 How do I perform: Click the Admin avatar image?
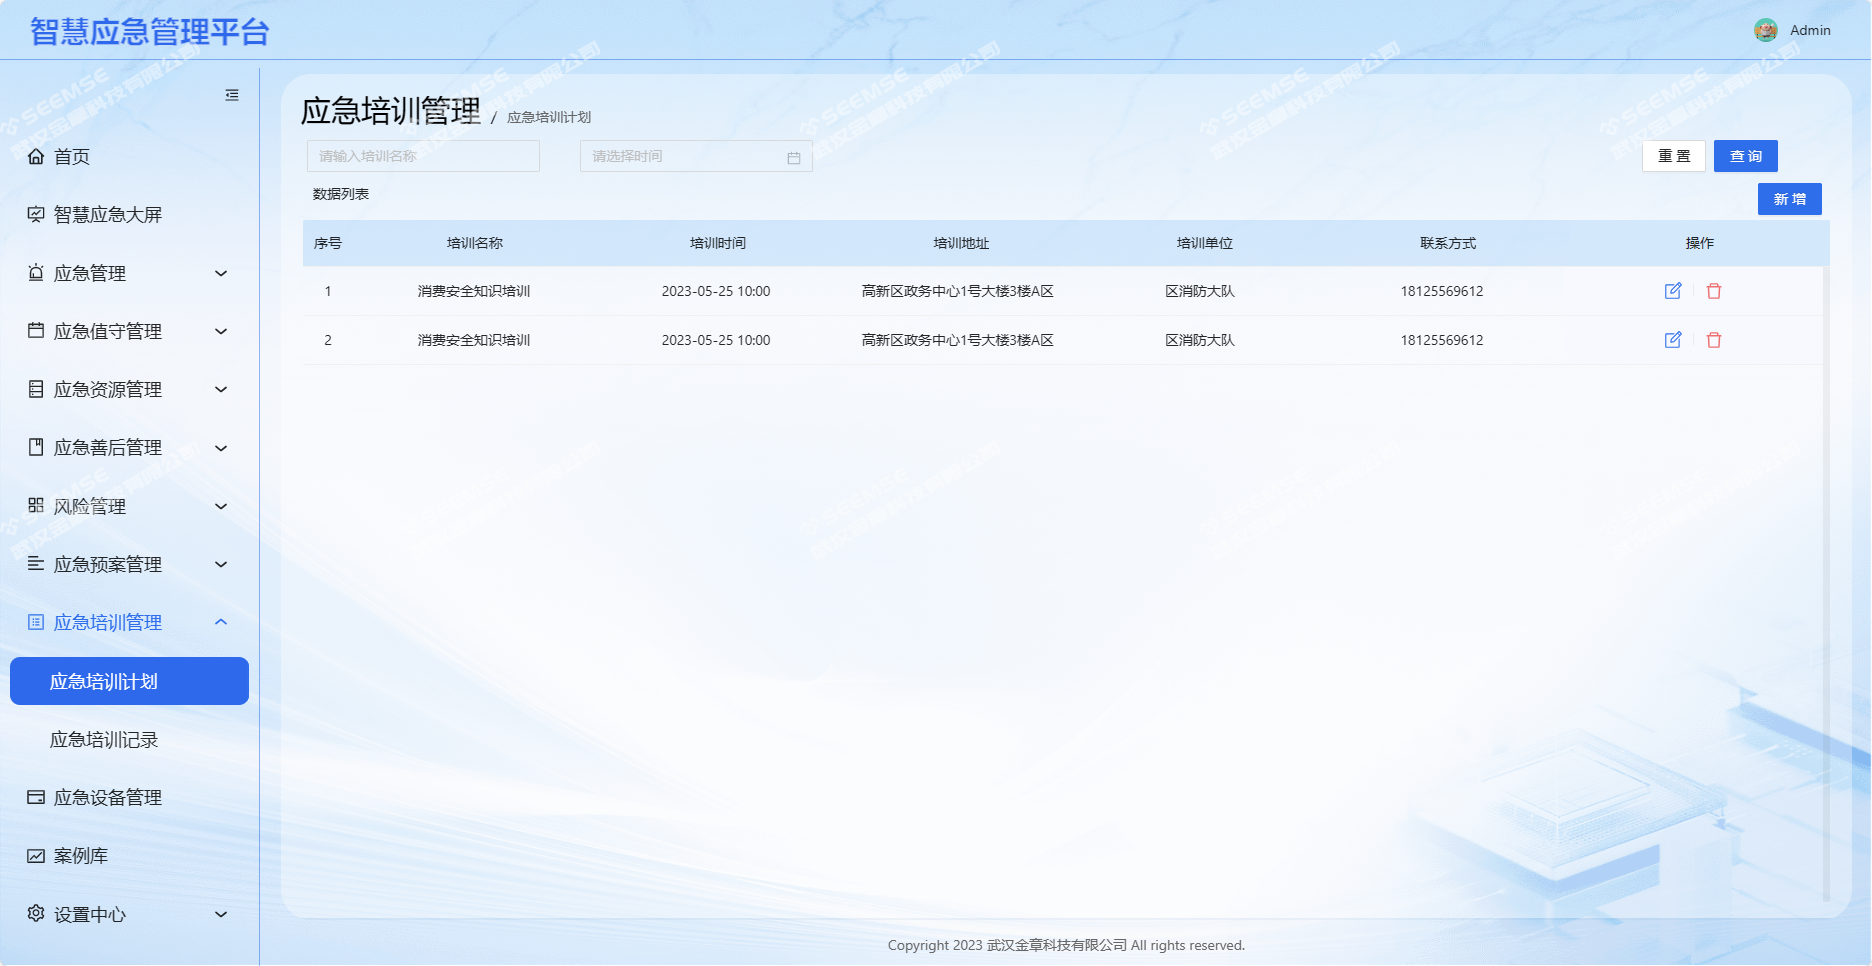pyautogui.click(x=1766, y=30)
